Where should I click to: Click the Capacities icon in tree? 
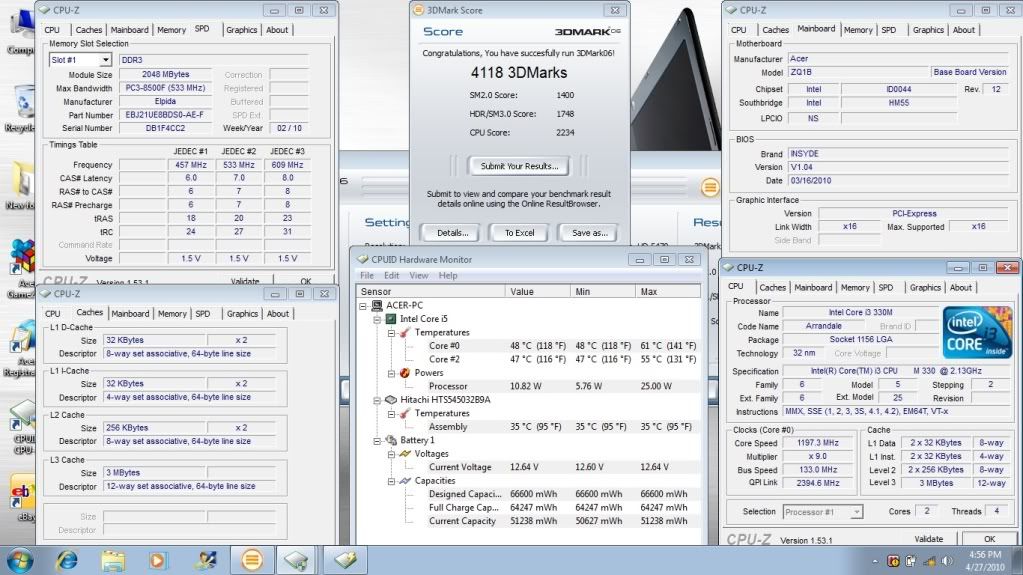tap(405, 480)
